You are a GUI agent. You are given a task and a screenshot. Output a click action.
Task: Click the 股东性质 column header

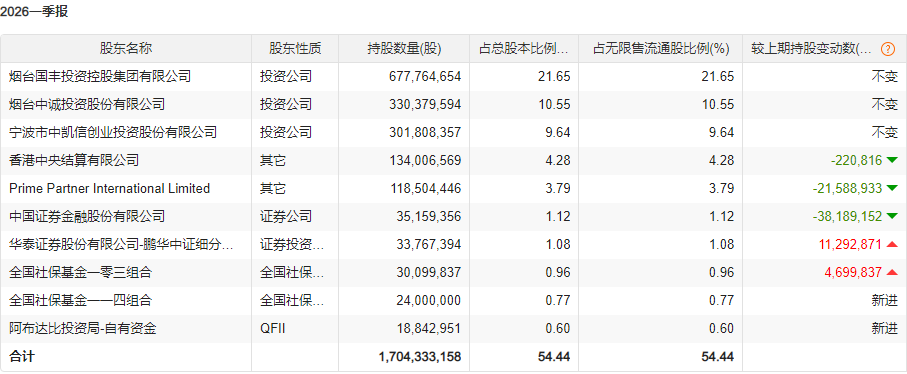pyautogui.click(x=295, y=49)
